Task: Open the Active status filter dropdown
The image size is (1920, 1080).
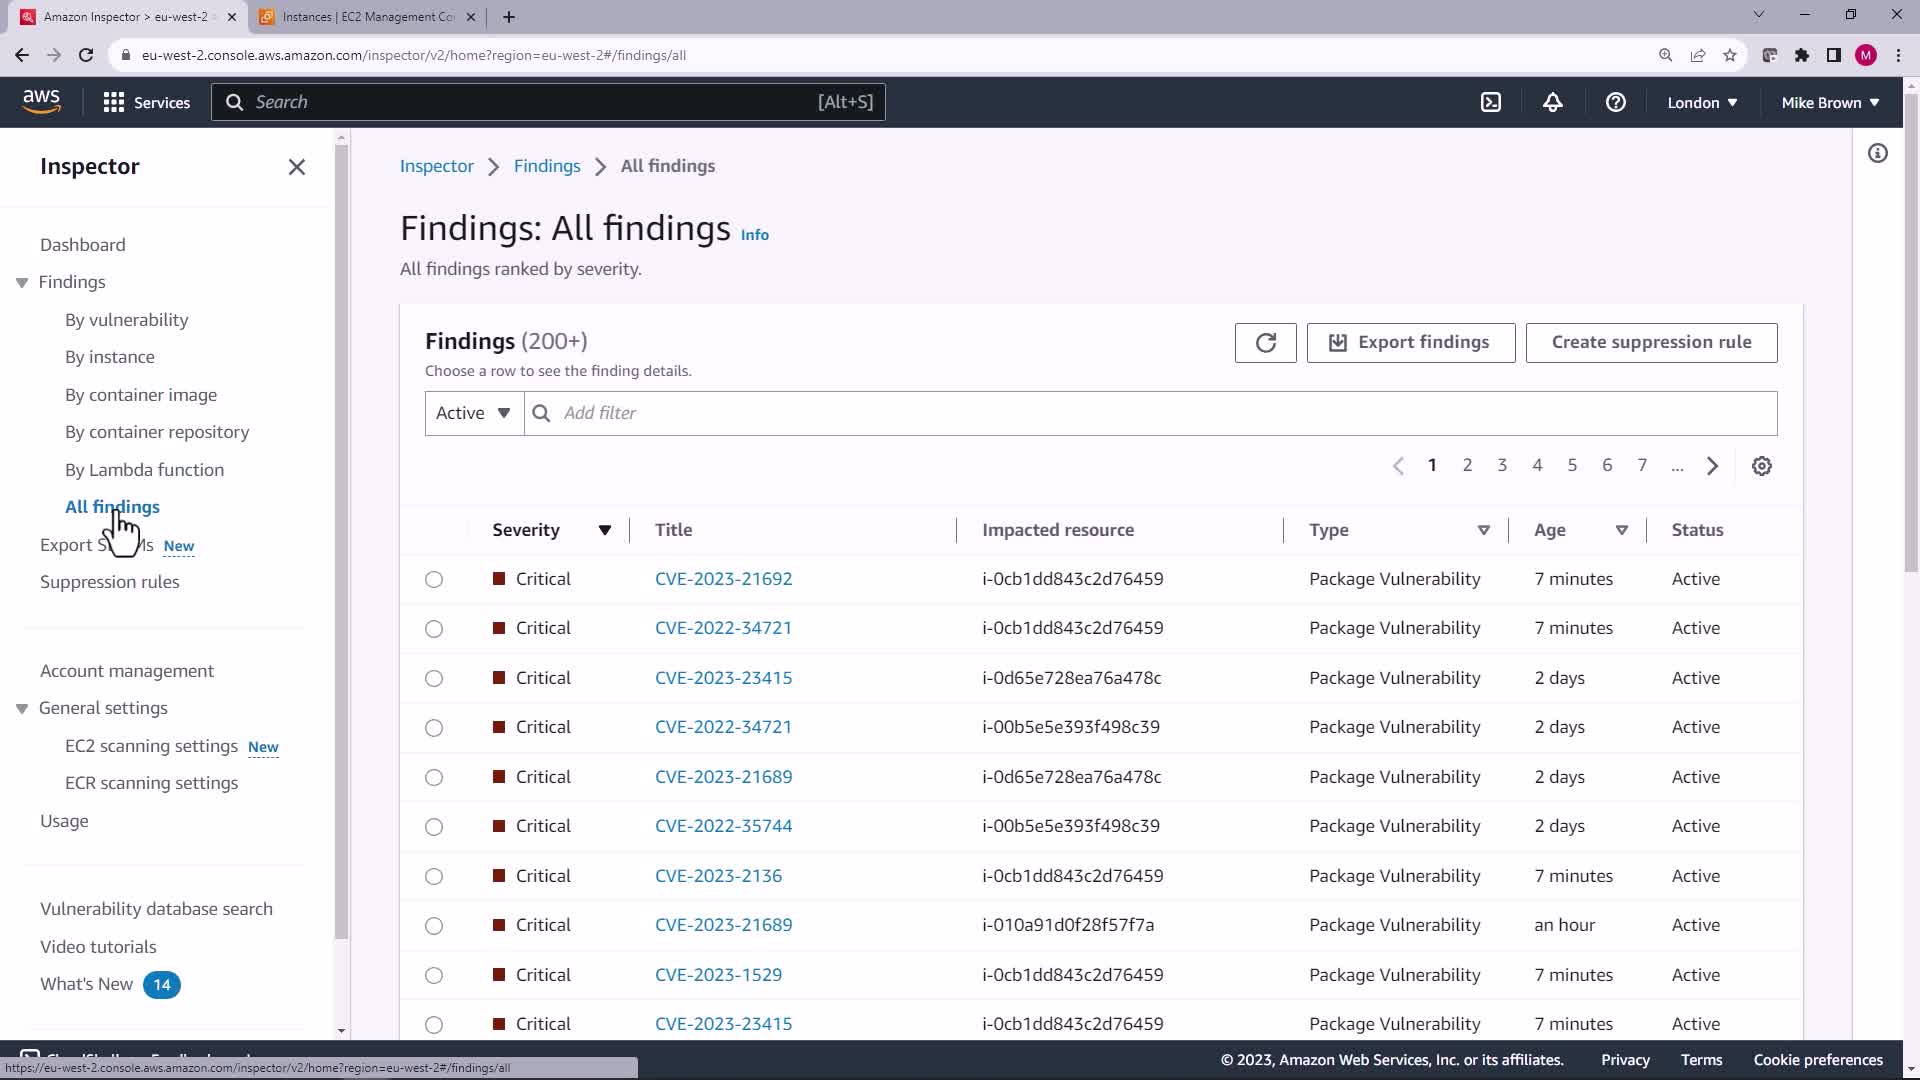Action: tap(474, 413)
